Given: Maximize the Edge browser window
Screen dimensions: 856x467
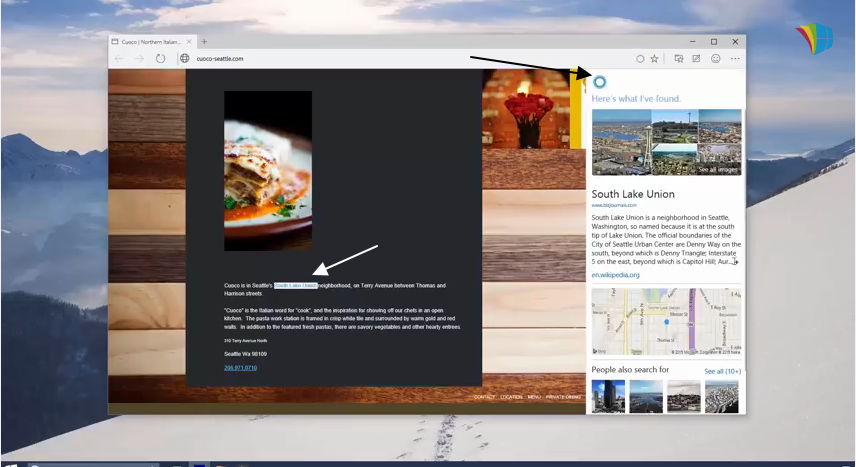Looking at the screenshot, I should tap(714, 42).
